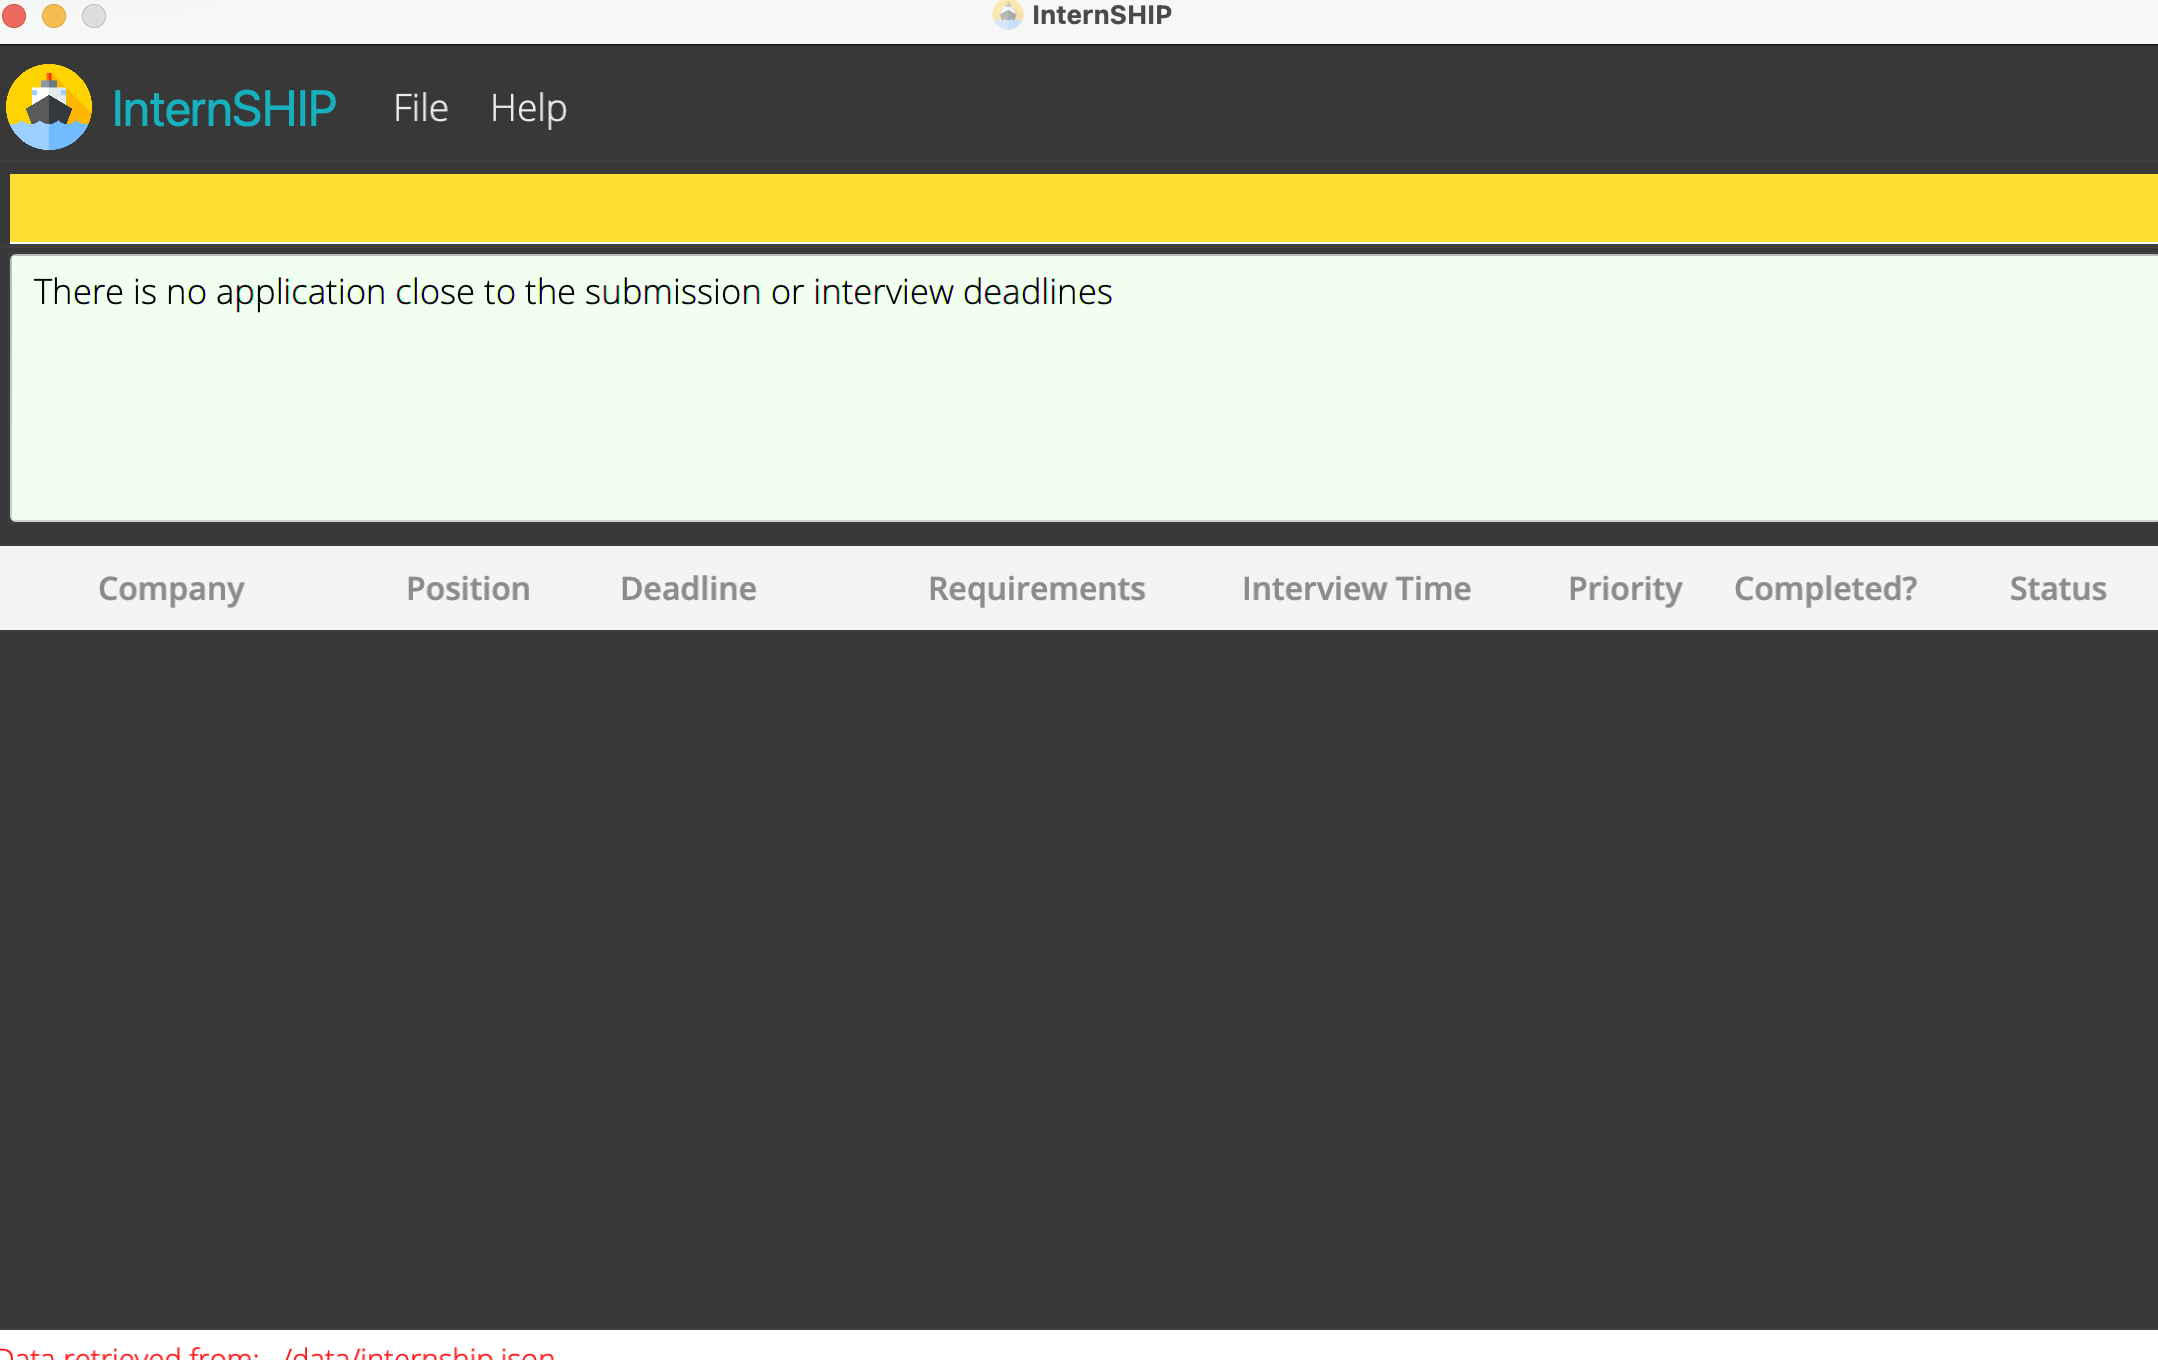Click the Interview Time column header
The width and height of the screenshot is (2158, 1360).
pos(1356,588)
